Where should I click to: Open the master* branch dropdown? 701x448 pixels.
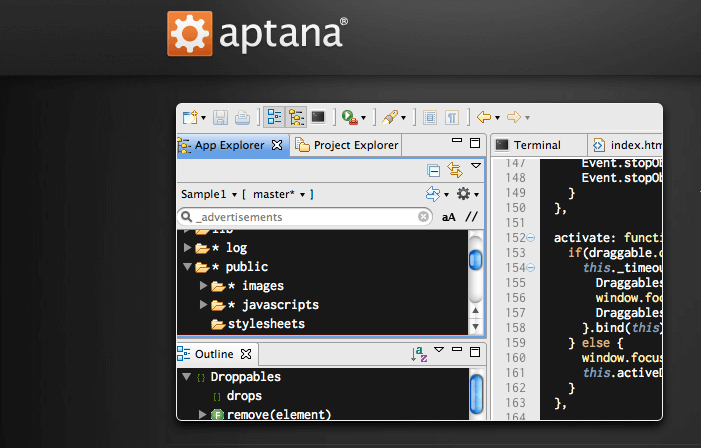tap(279, 194)
